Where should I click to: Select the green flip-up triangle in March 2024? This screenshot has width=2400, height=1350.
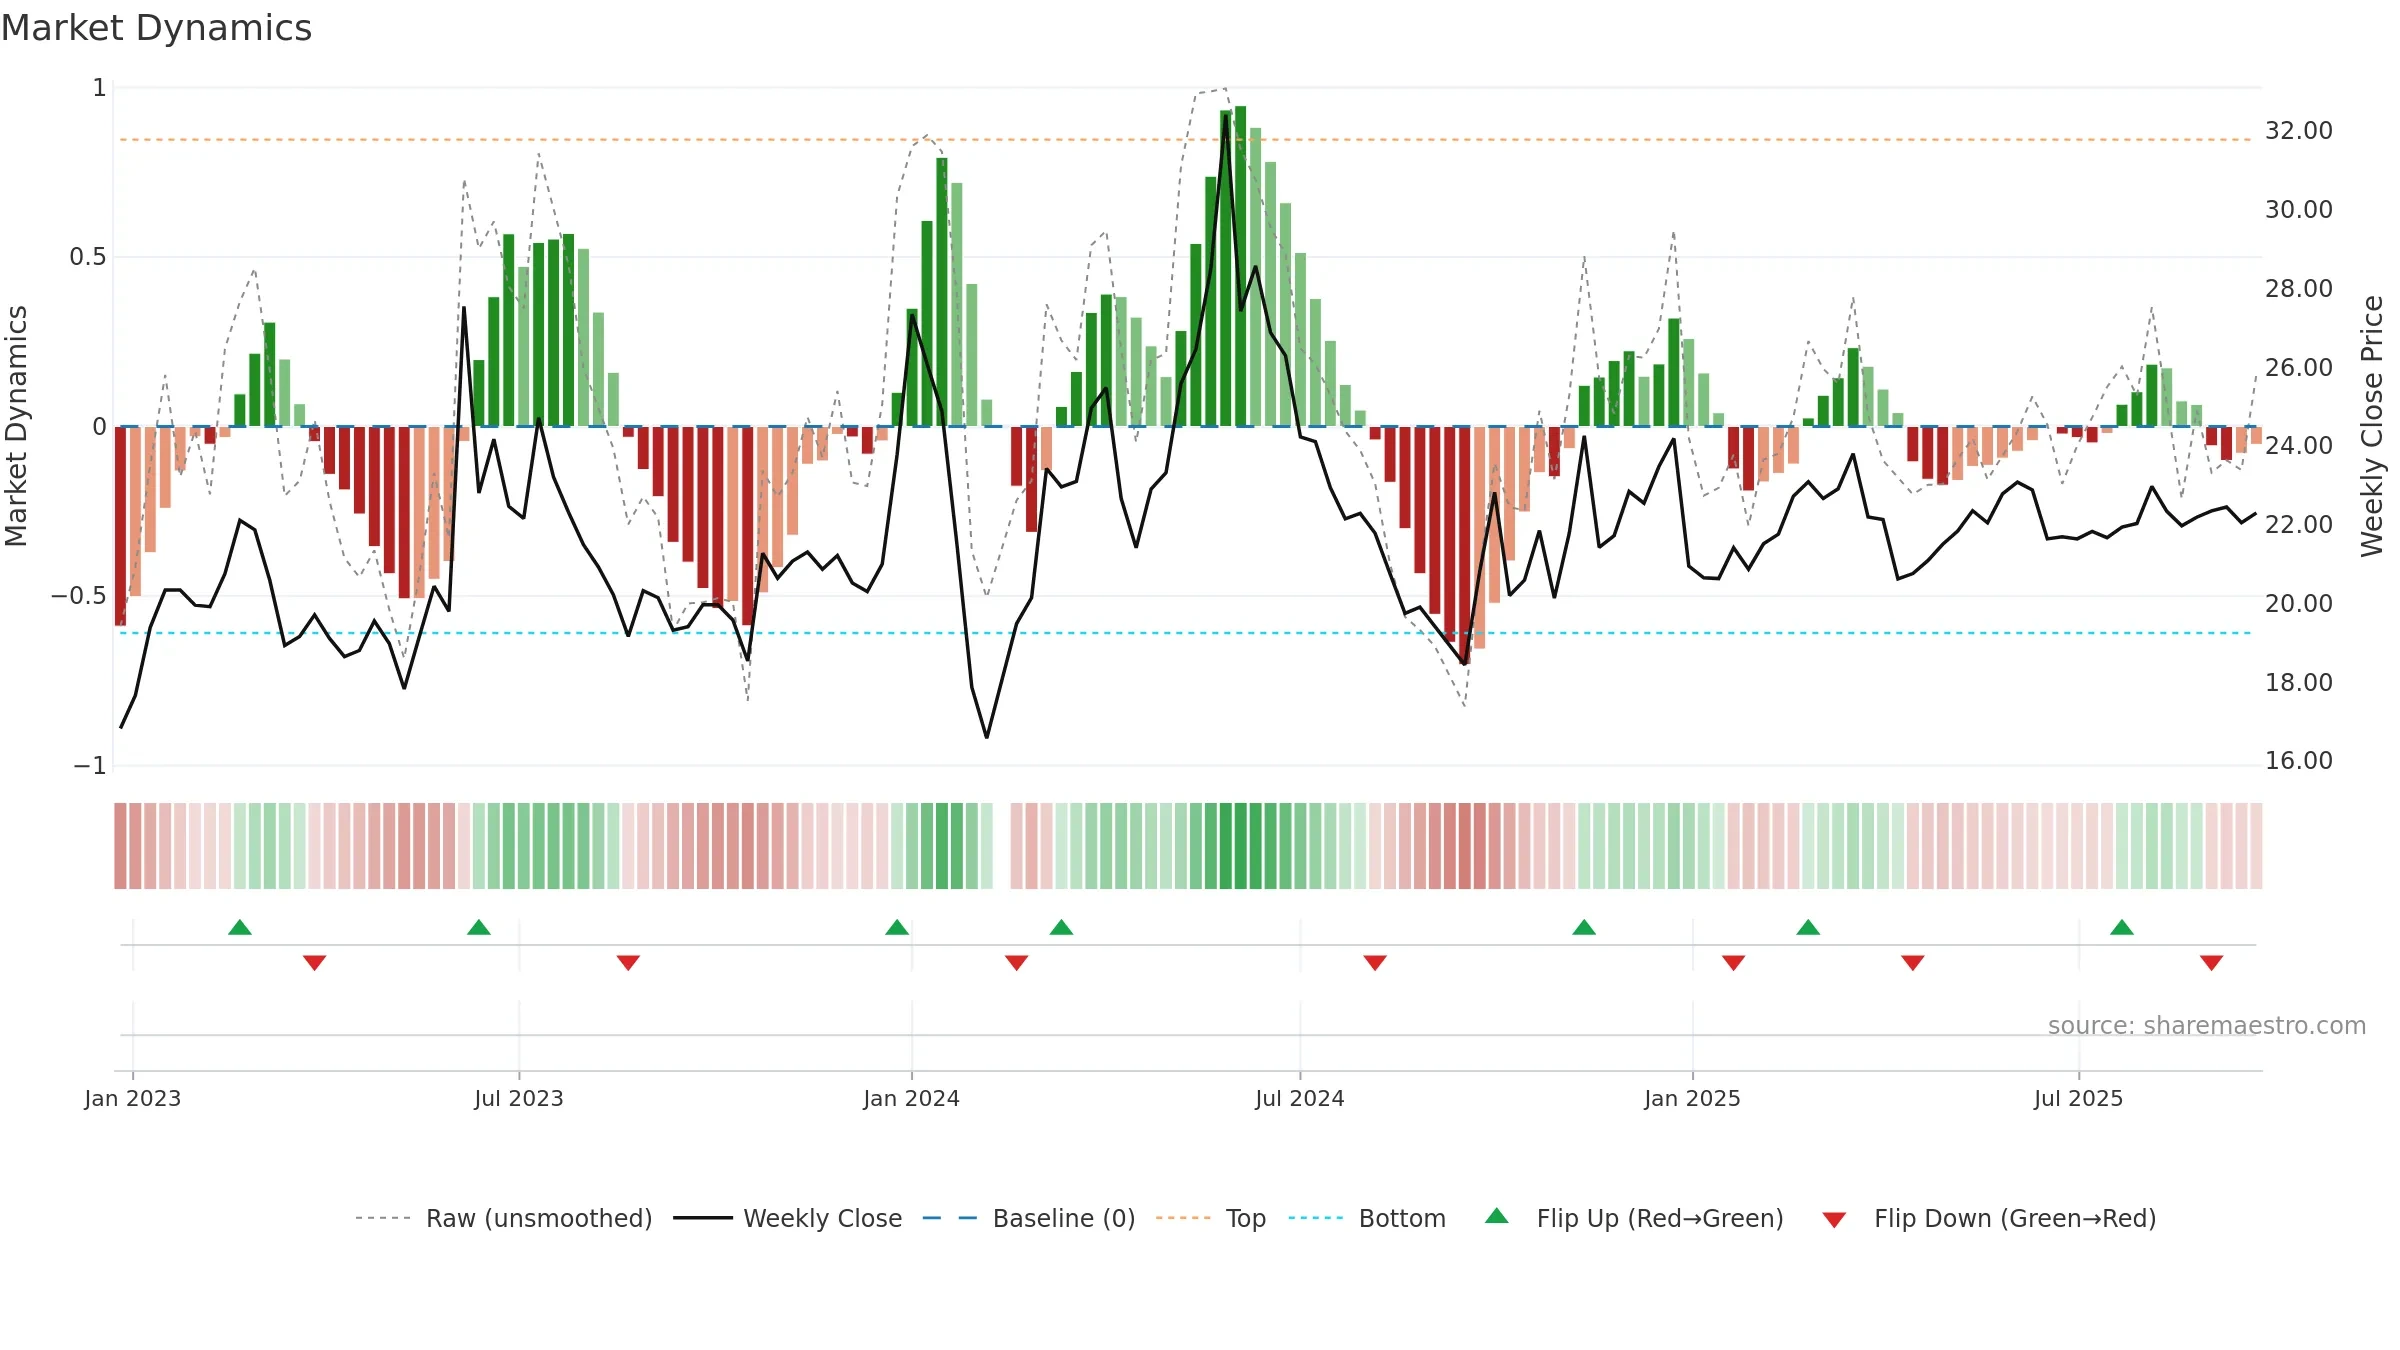pyautogui.click(x=1062, y=927)
